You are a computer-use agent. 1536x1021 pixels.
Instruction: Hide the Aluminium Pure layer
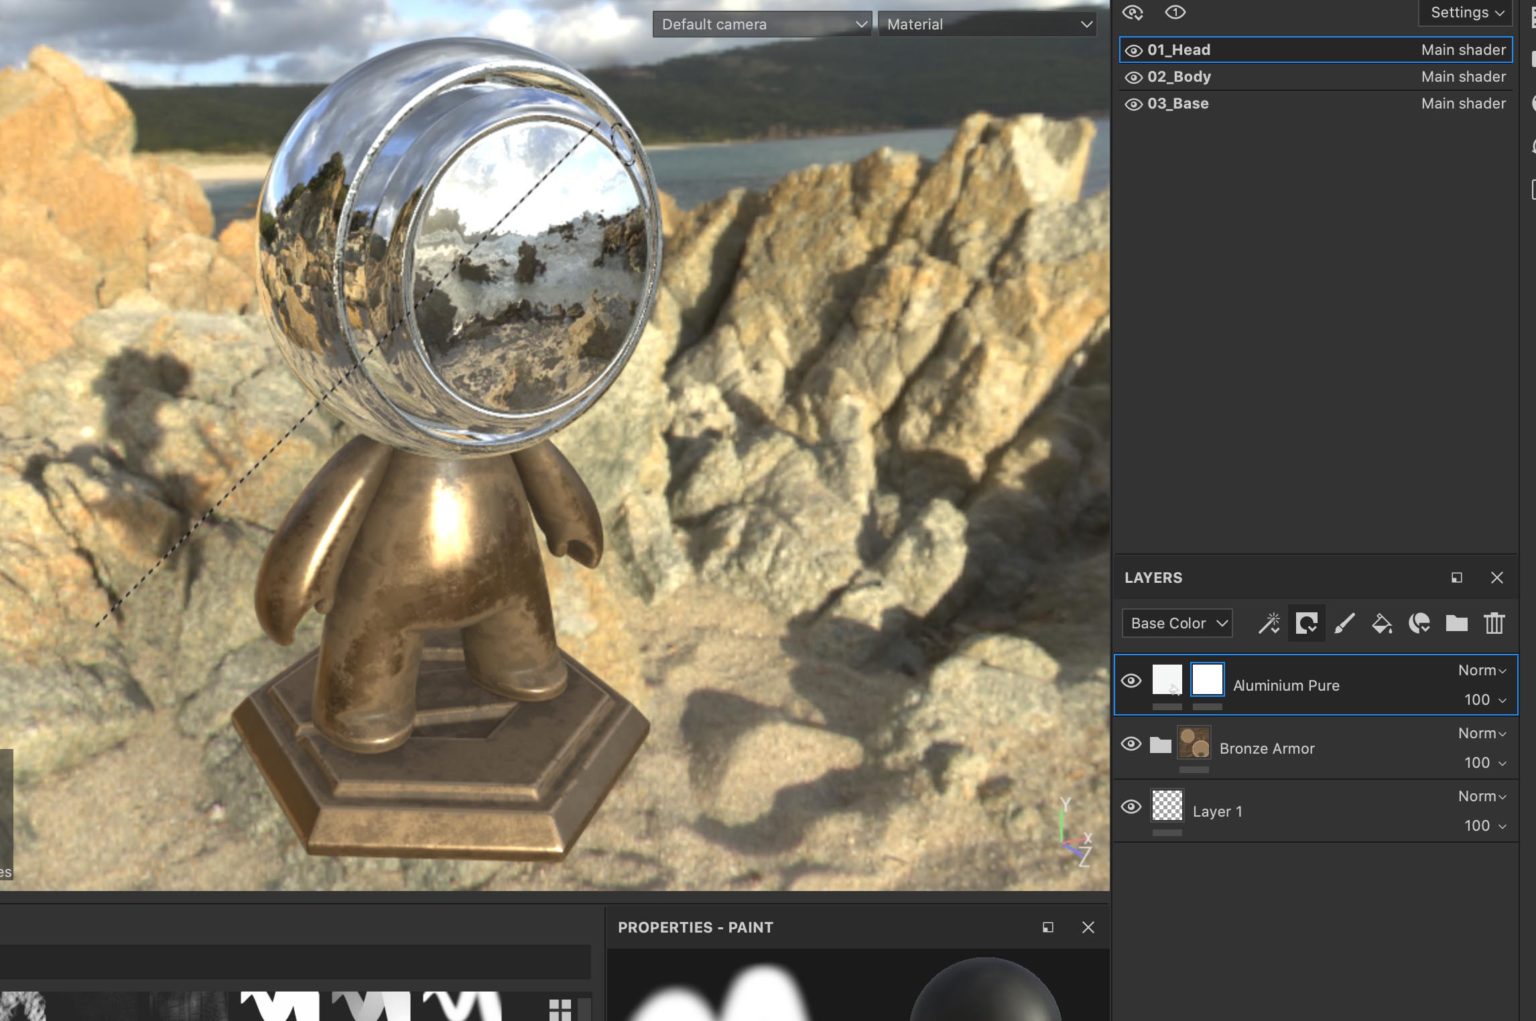click(1131, 681)
